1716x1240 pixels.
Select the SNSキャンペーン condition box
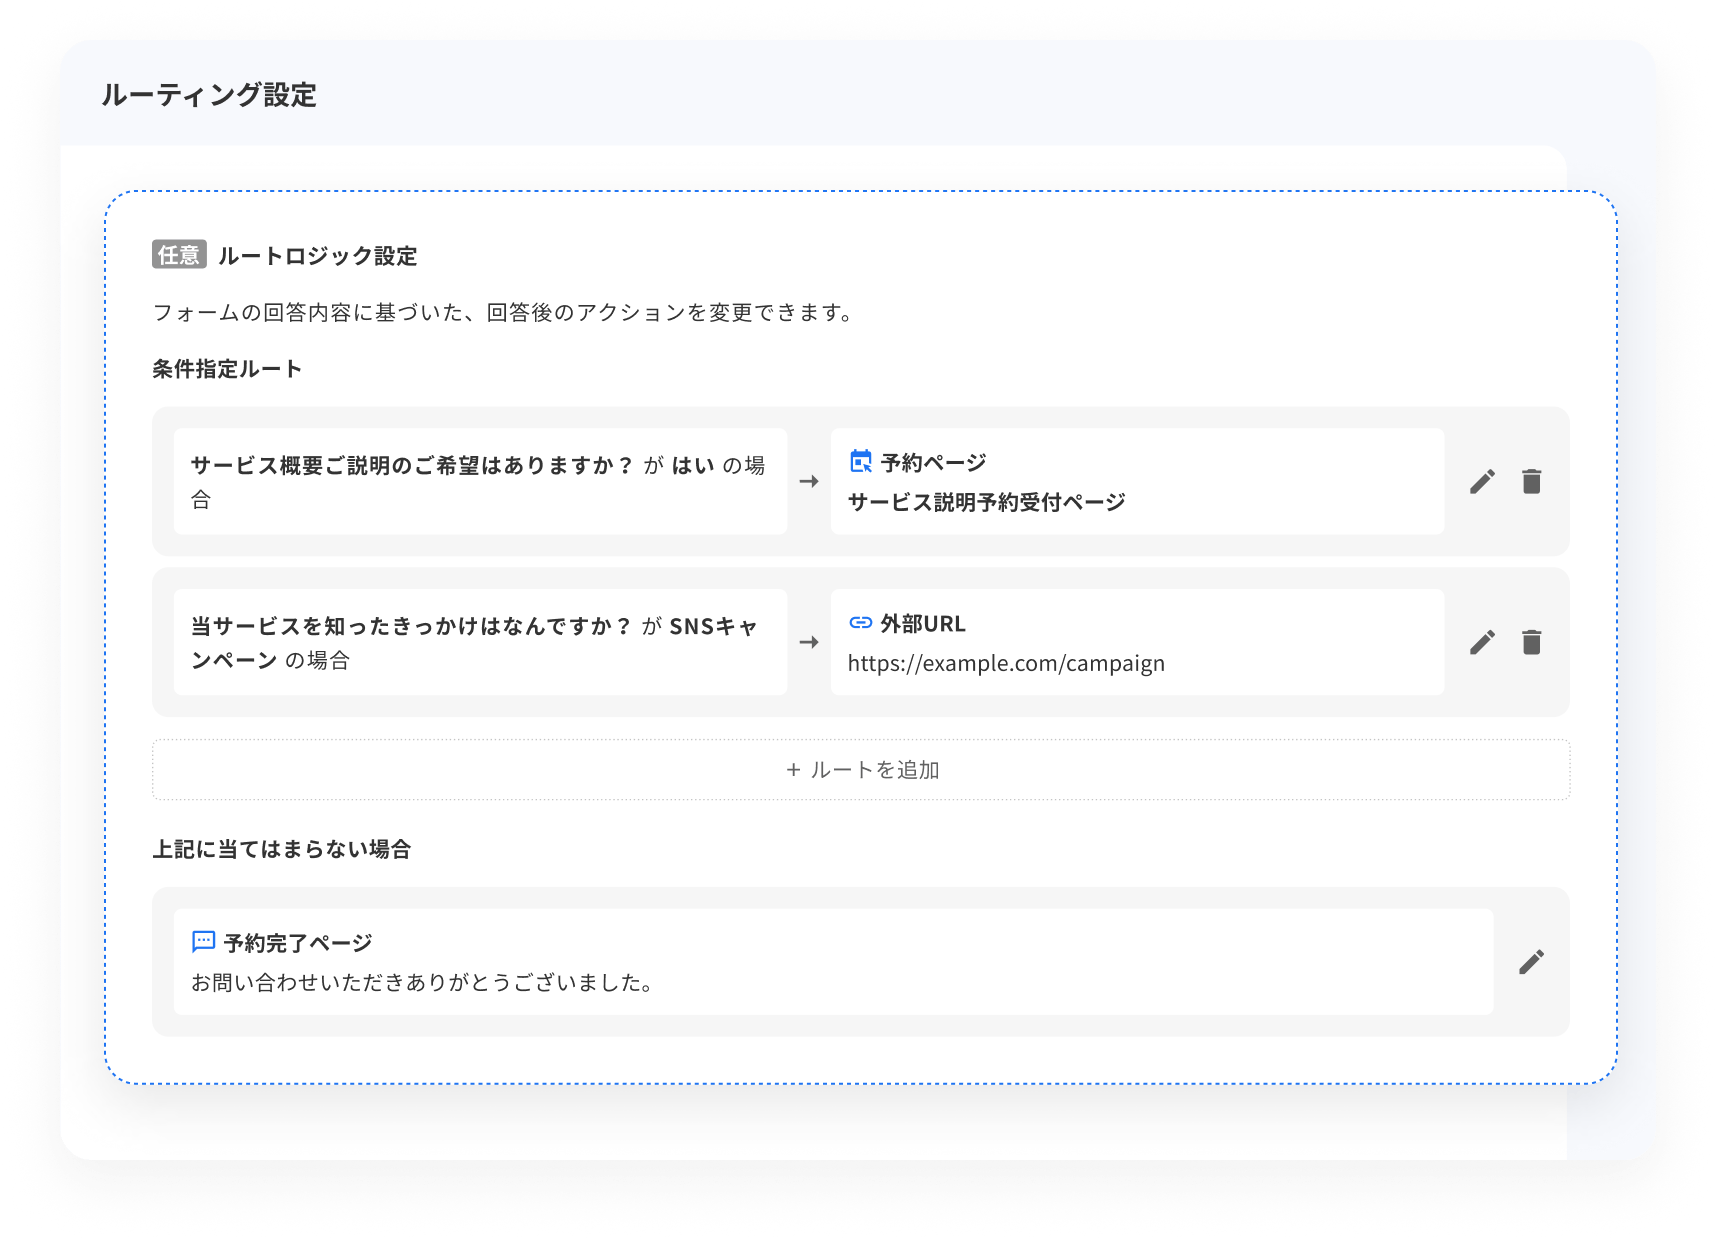(481, 641)
